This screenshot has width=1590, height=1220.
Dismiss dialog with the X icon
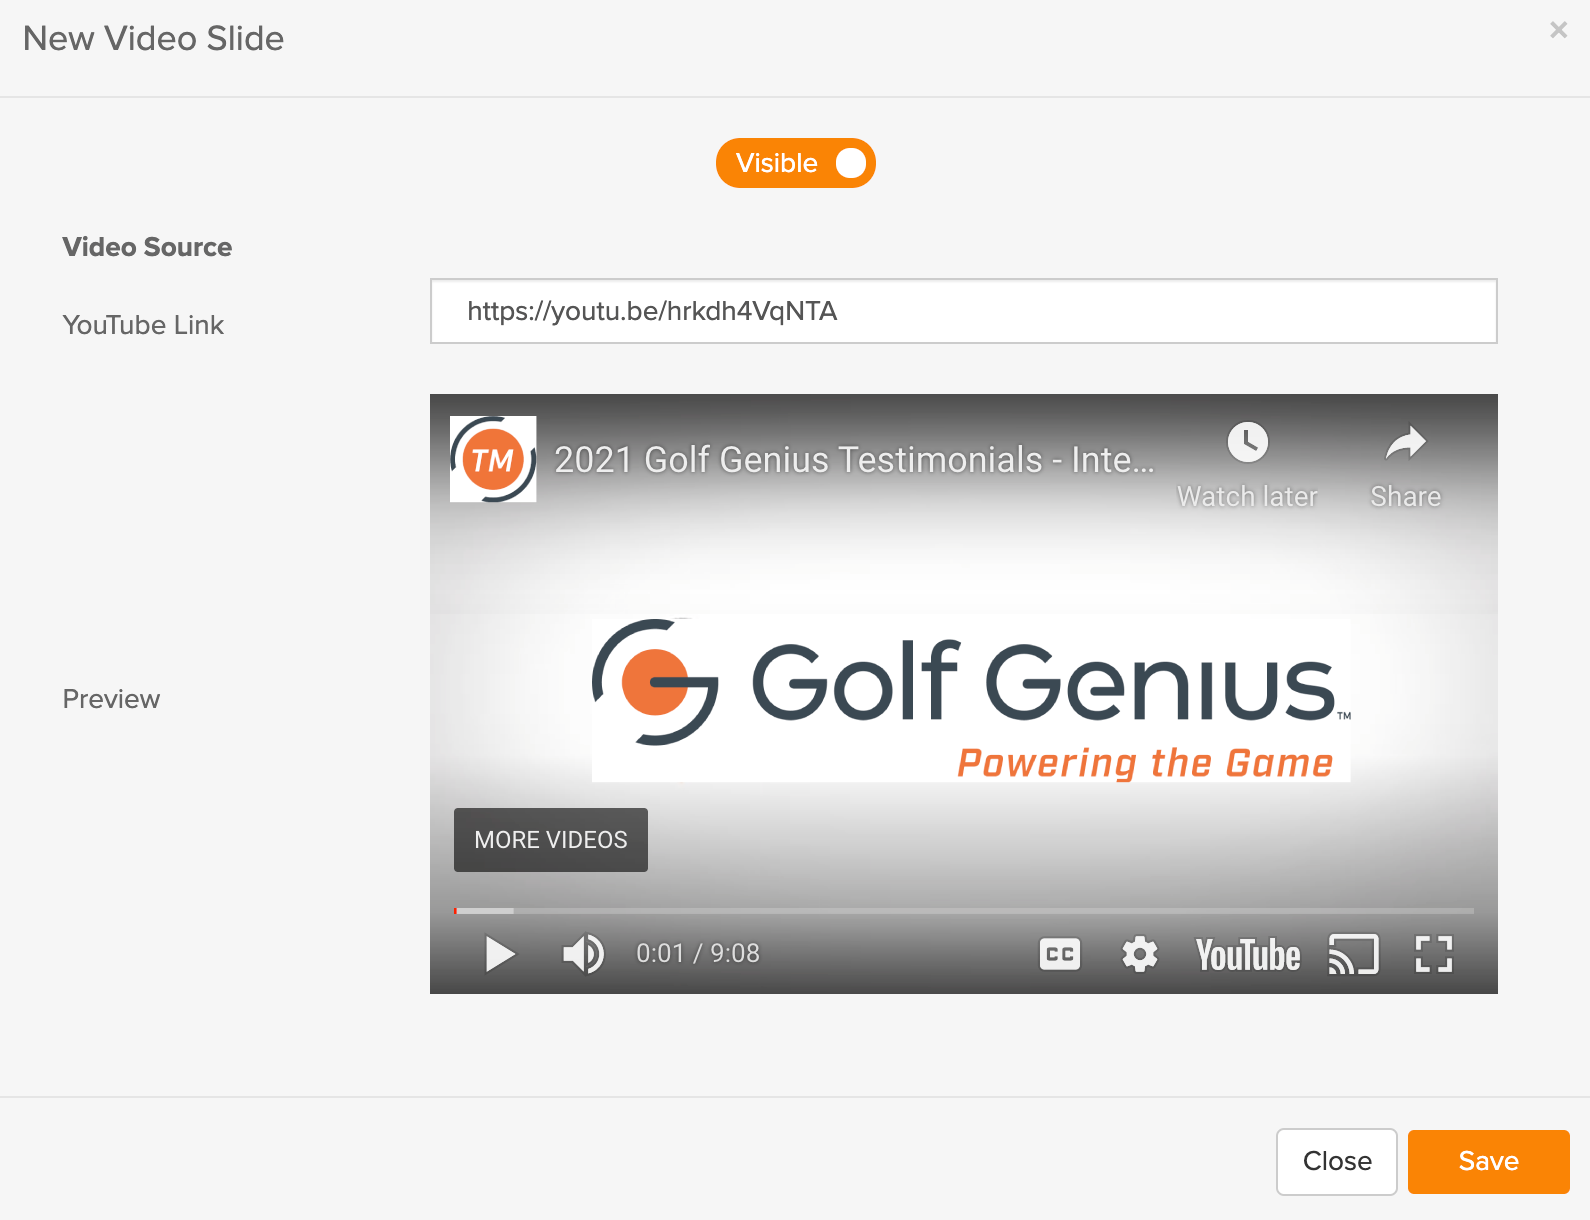[1558, 30]
